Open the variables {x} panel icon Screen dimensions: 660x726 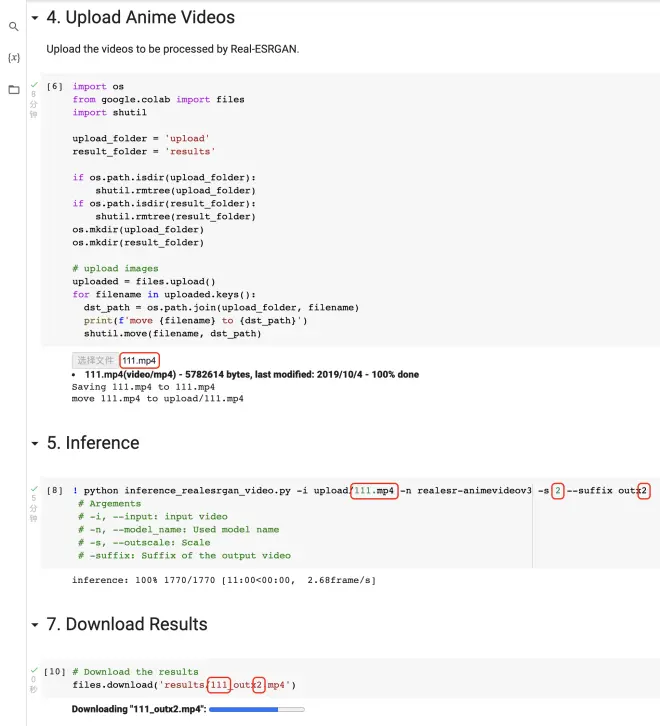(14, 57)
